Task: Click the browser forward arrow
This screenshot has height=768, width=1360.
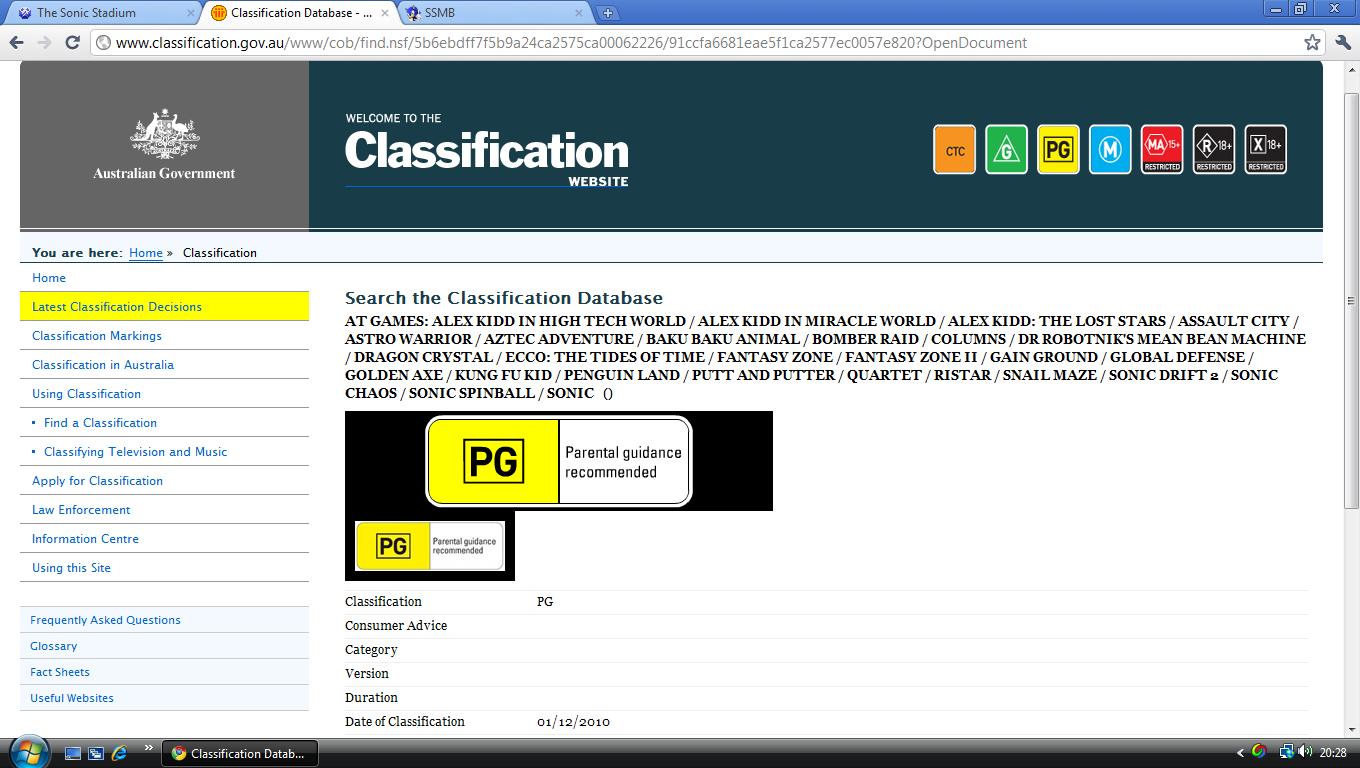Action: coord(44,42)
